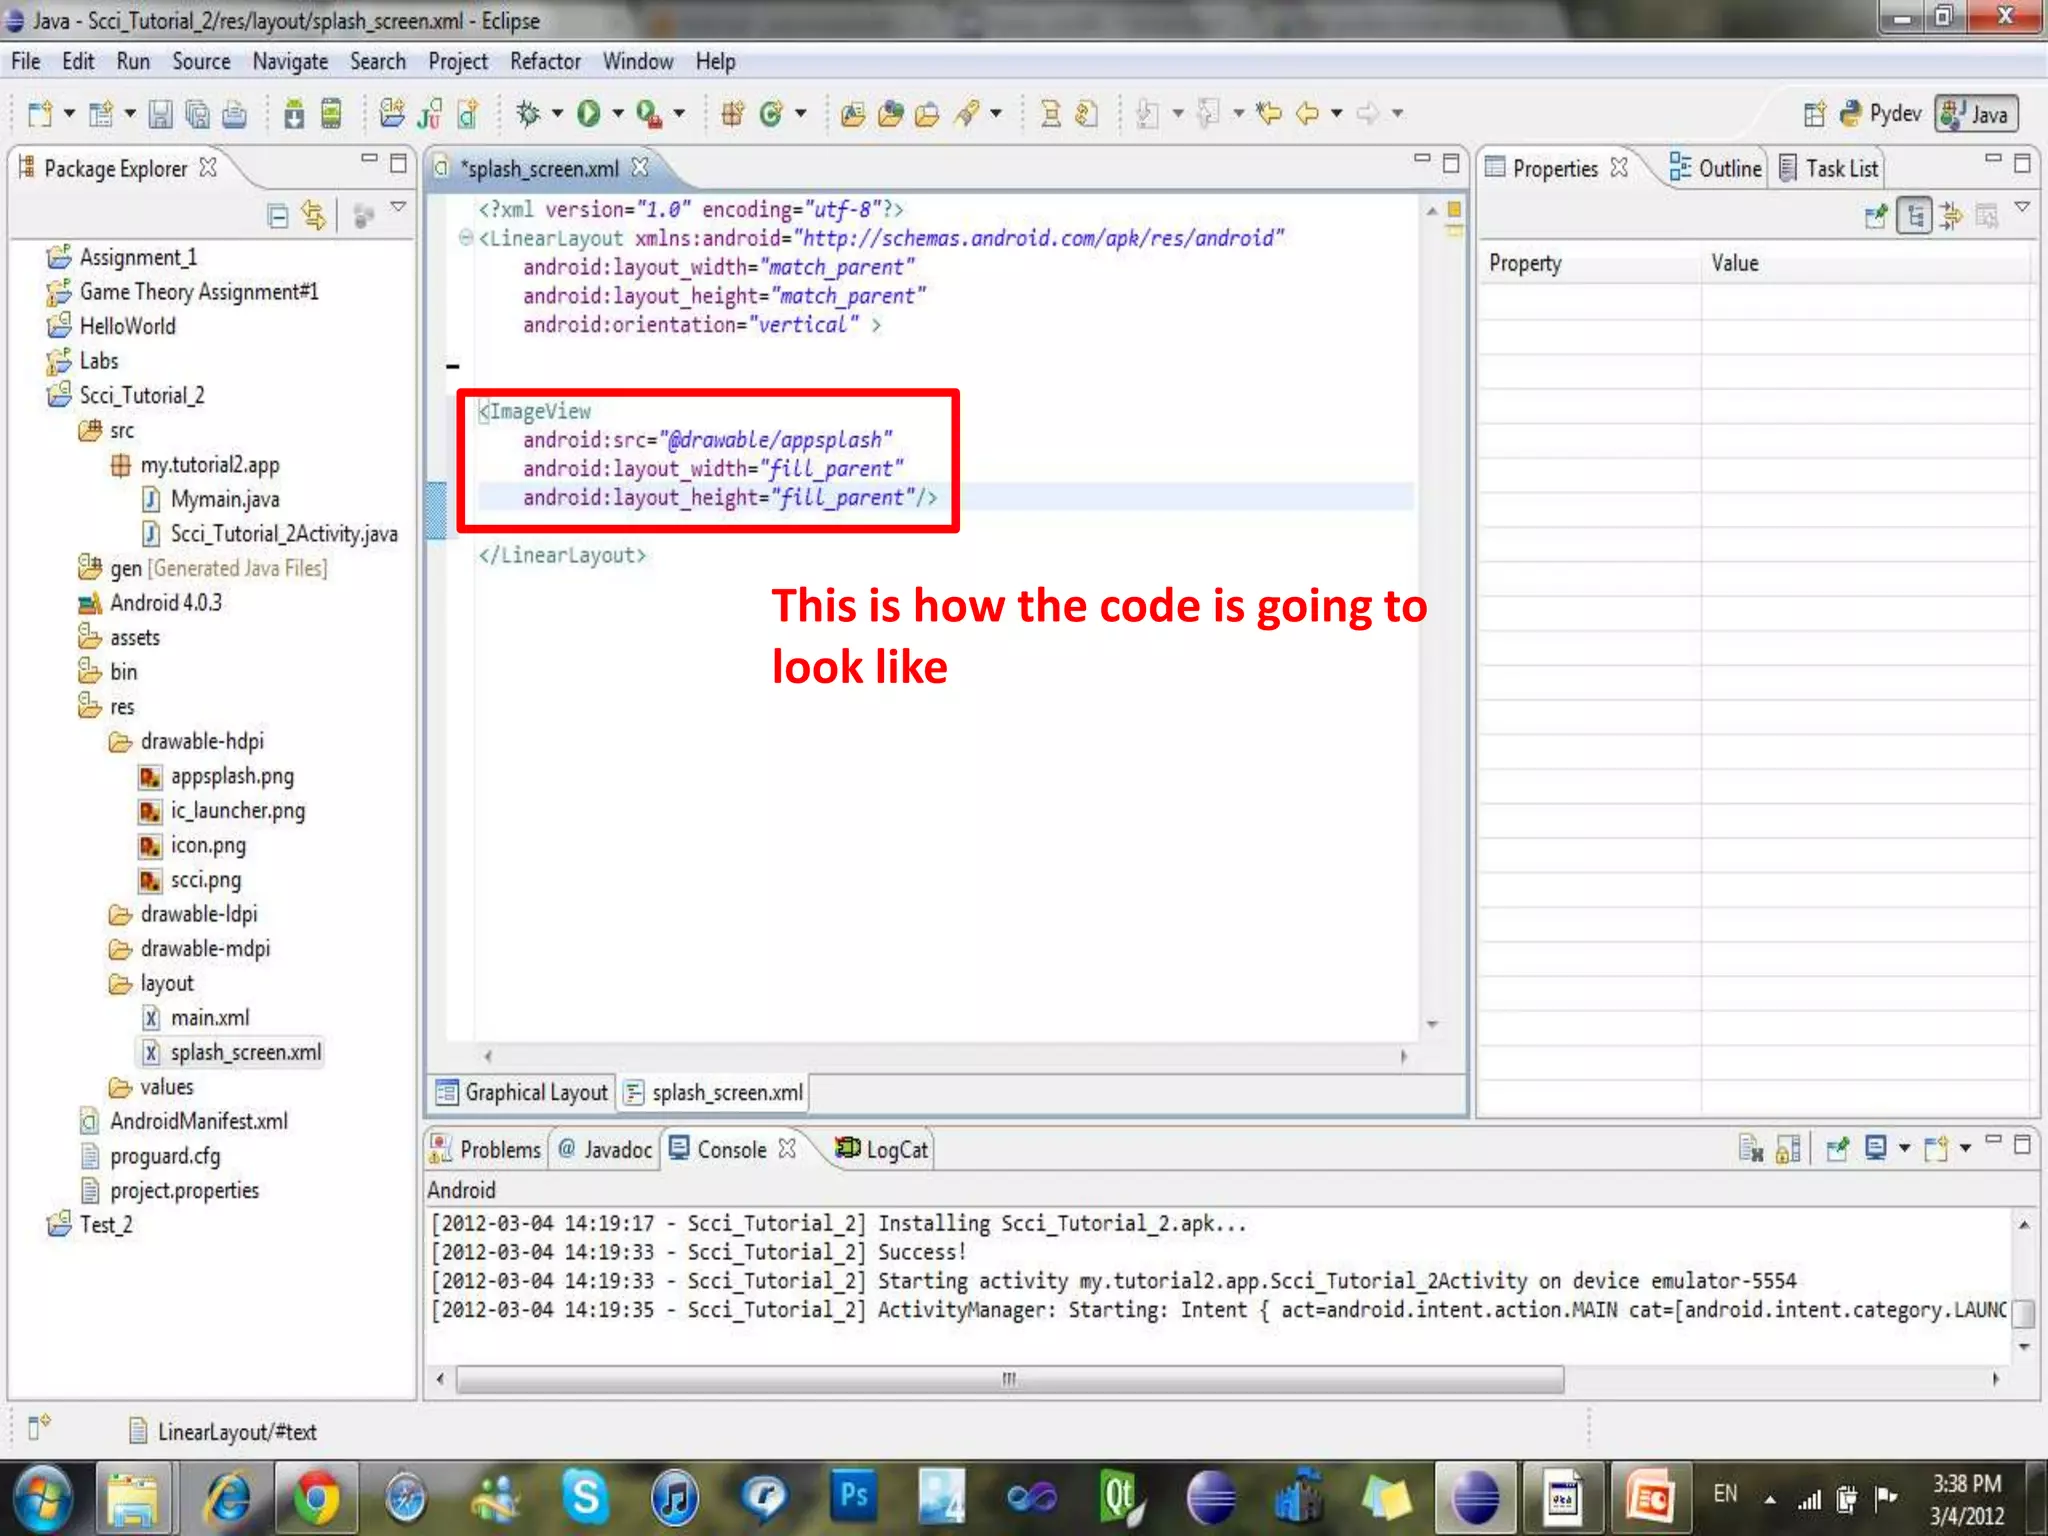Close the splash_screen.xml editor tab
2048x1536 pixels.
click(x=640, y=168)
